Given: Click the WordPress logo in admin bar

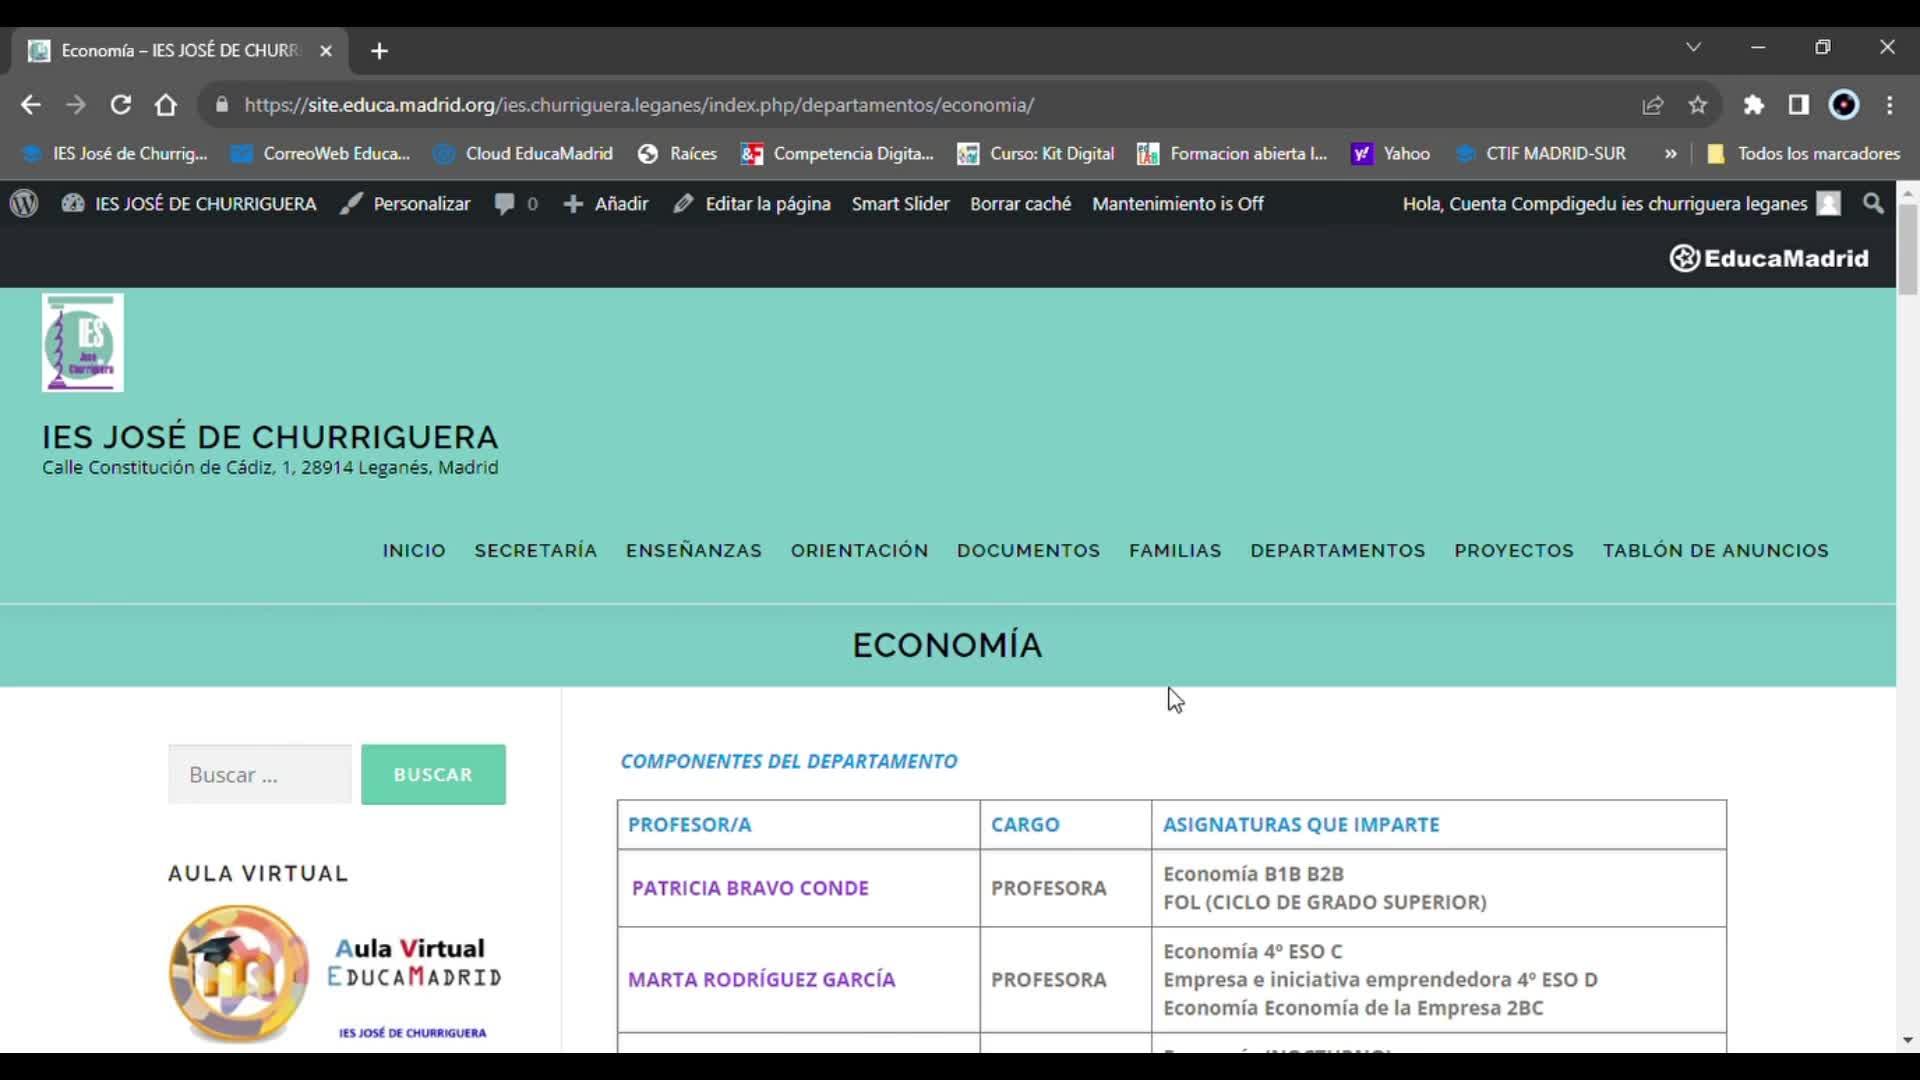Looking at the screenshot, I should tap(24, 204).
